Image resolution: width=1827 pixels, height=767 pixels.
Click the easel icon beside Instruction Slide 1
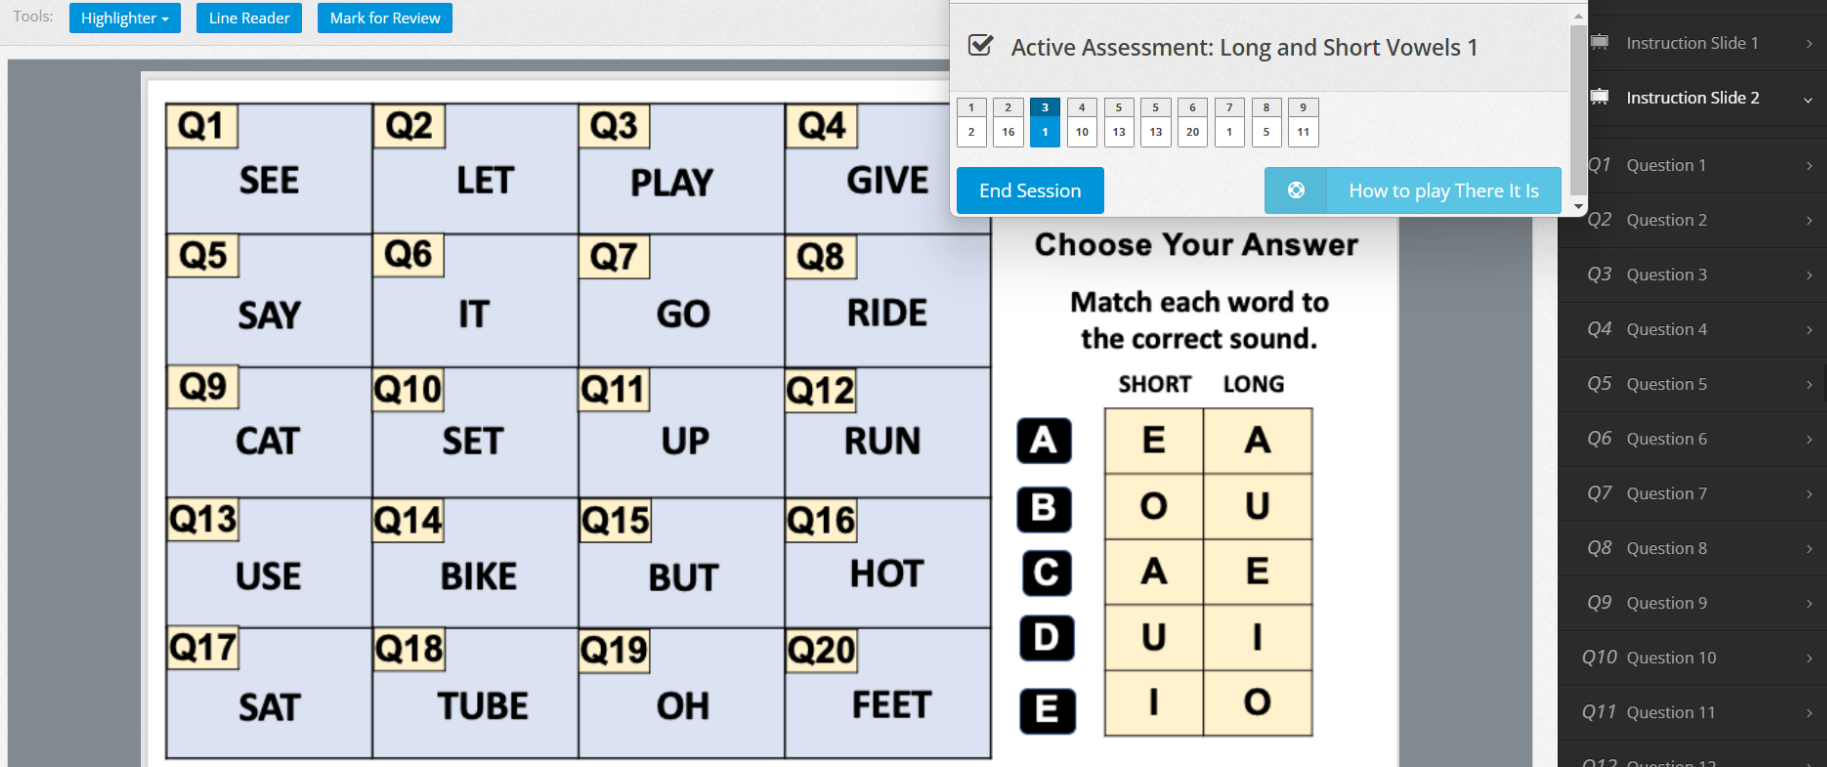pos(1600,42)
